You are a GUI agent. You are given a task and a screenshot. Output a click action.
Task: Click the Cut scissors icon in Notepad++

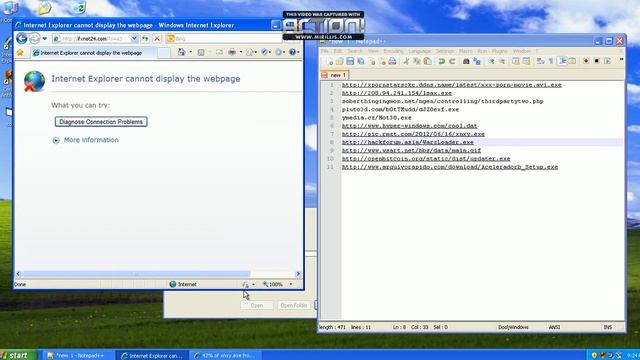407,62
